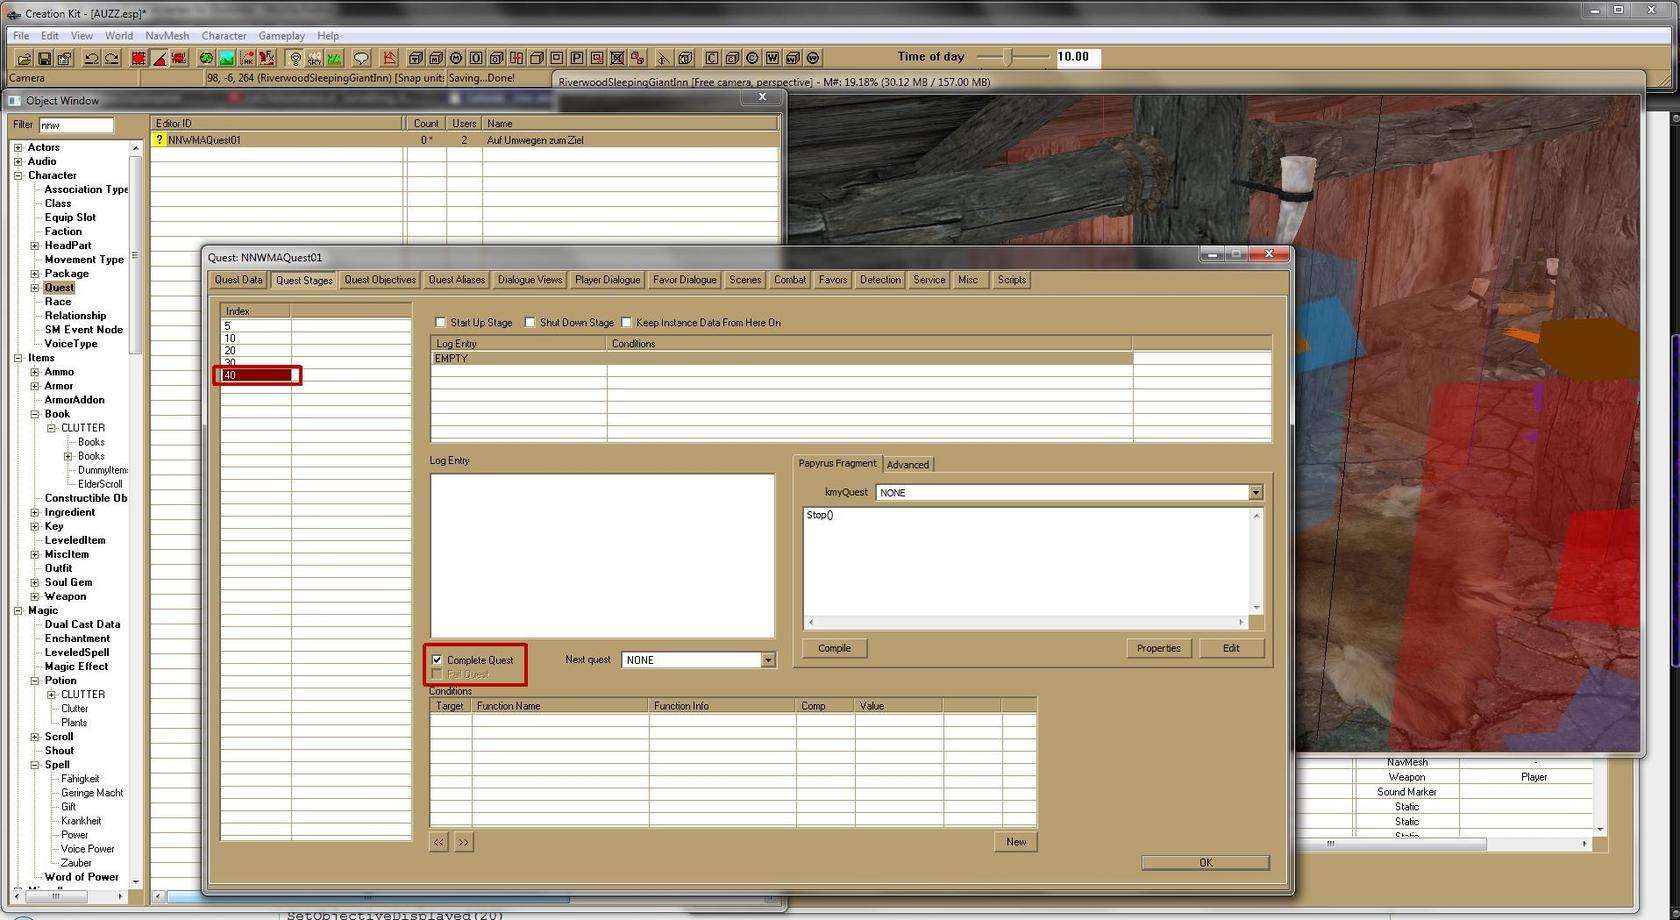Open the Gameplay menu
Screen dimensions: 1680x920
(x=281, y=36)
